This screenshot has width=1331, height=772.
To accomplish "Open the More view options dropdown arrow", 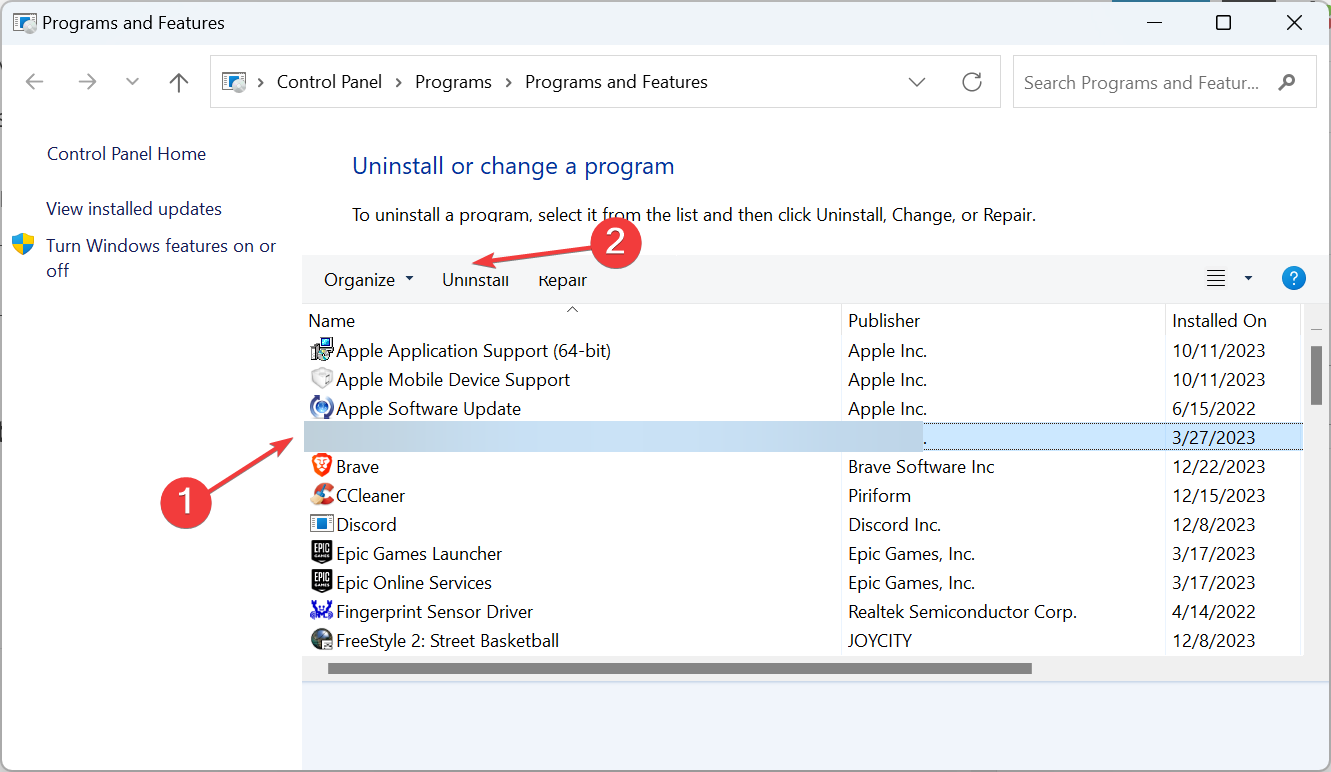I will (x=1248, y=279).
